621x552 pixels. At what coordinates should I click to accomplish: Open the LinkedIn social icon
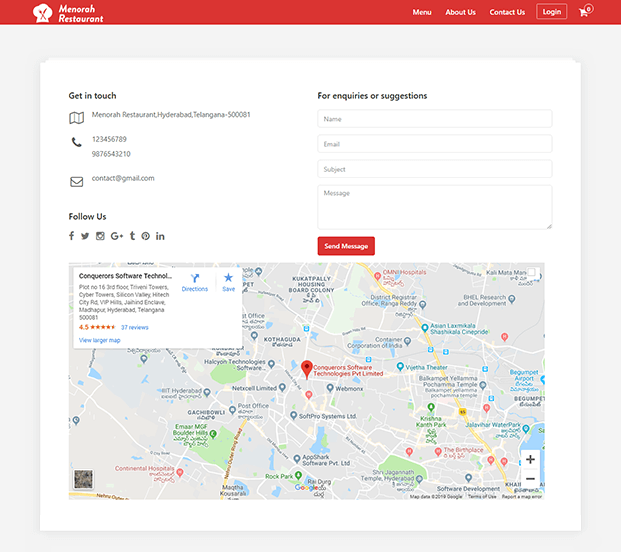[160, 236]
